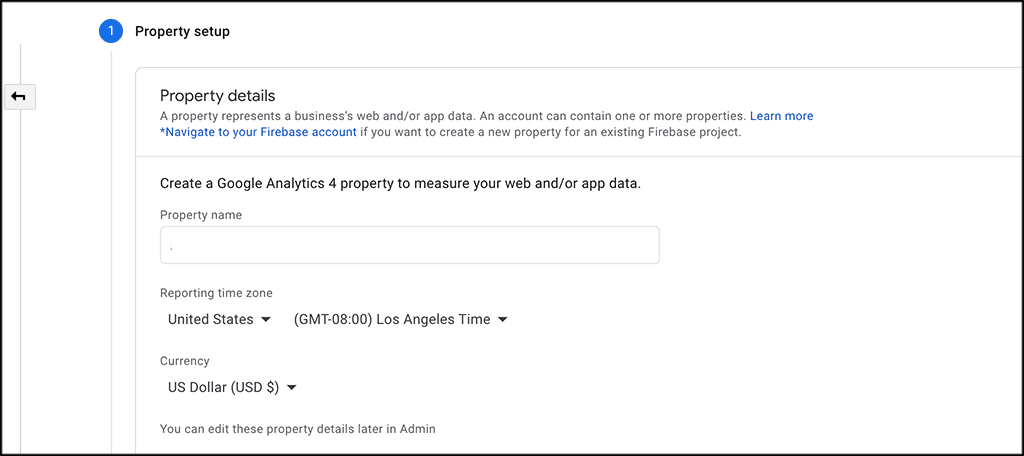Open the Learn more link

(x=781, y=116)
